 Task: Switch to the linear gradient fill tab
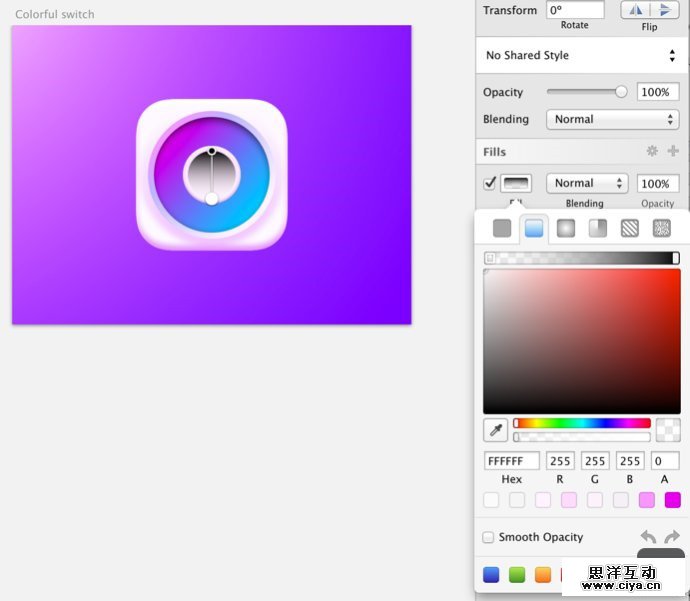tap(534, 228)
